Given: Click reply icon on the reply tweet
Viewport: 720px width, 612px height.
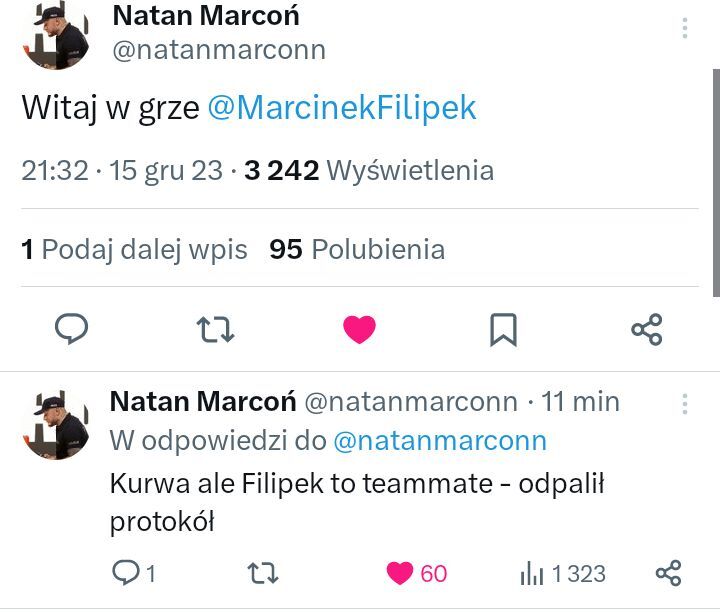Looking at the screenshot, I should [126, 573].
